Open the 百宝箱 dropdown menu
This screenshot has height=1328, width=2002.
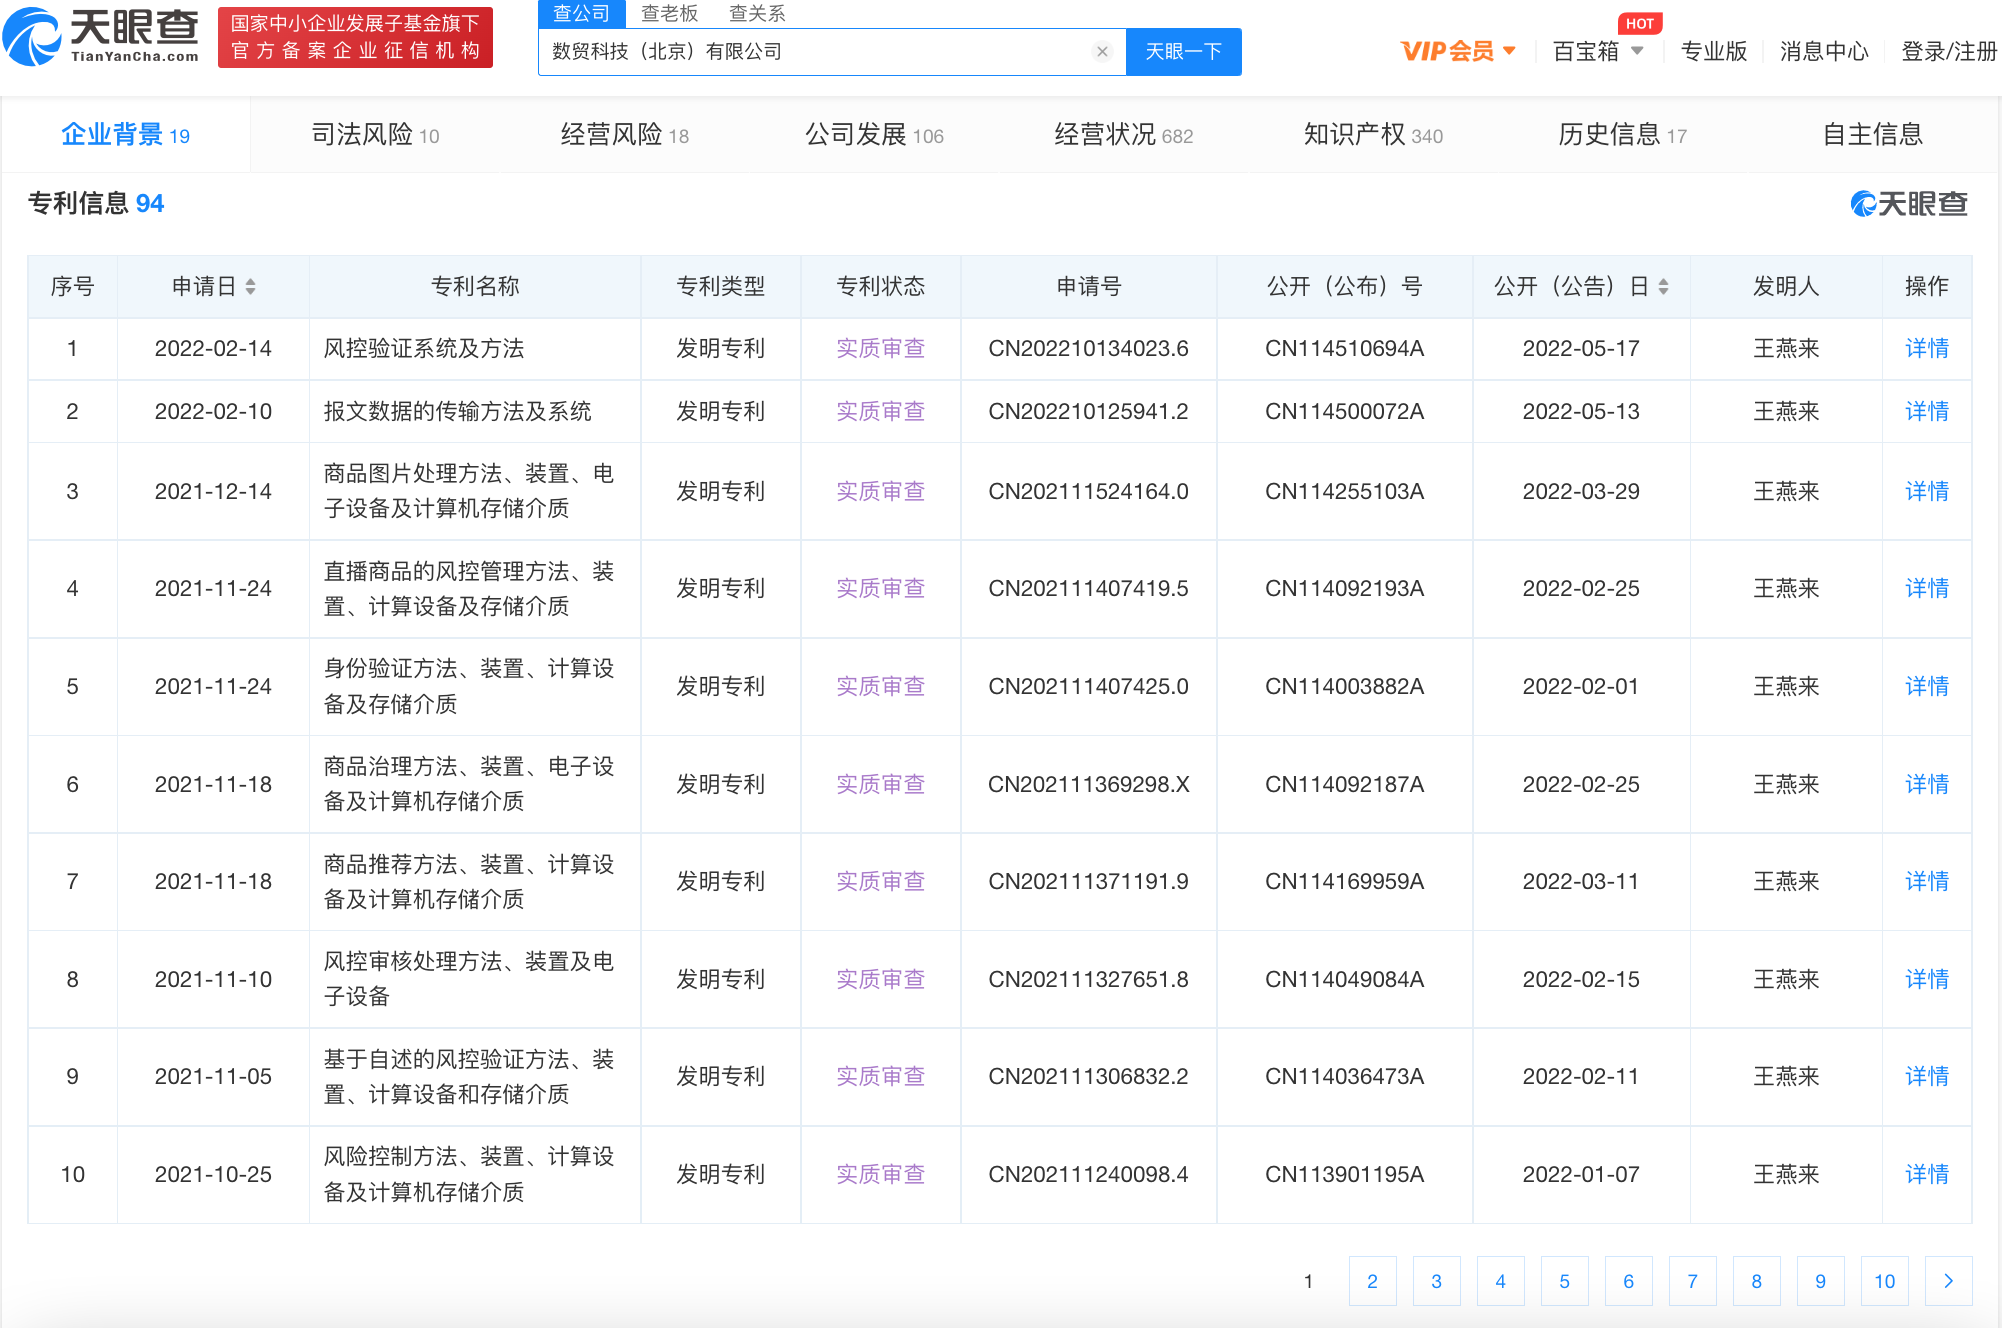click(1597, 51)
